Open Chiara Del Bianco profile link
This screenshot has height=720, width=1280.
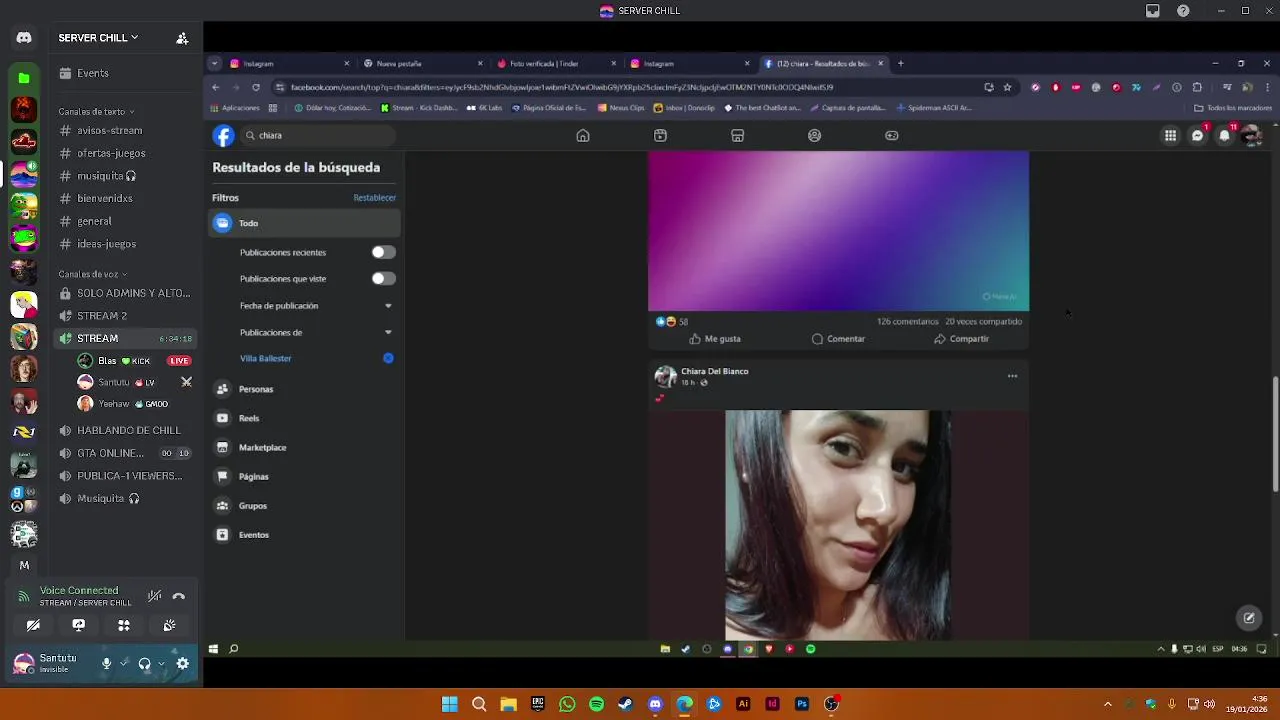pos(714,371)
